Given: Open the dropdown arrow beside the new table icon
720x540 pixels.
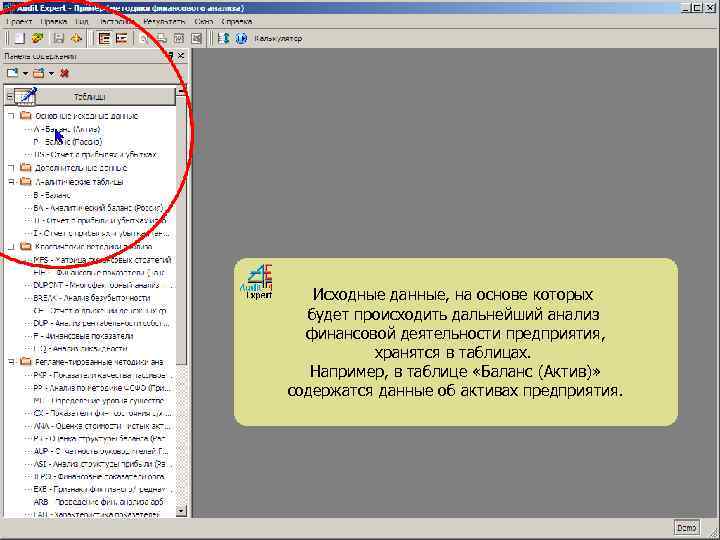Looking at the screenshot, I should coord(25,73).
